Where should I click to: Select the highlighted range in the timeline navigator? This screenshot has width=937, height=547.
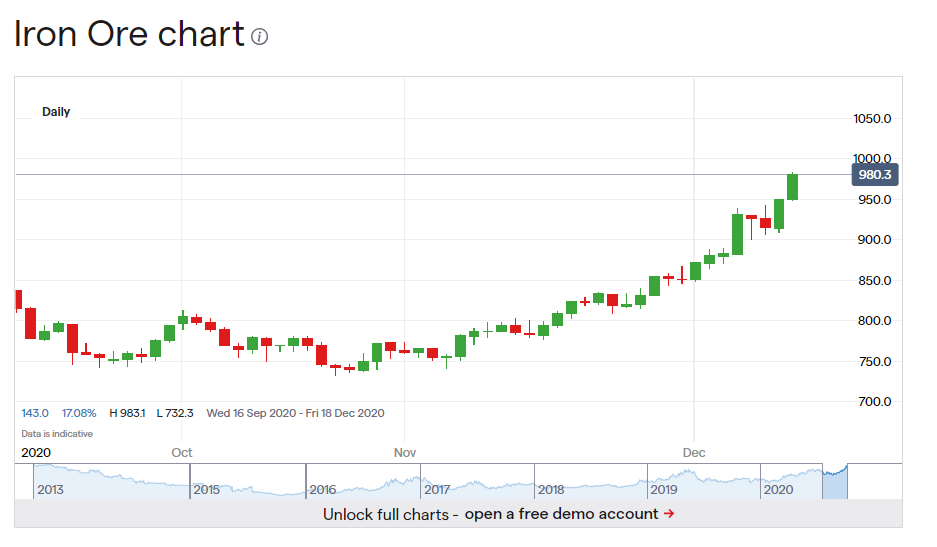(x=835, y=482)
